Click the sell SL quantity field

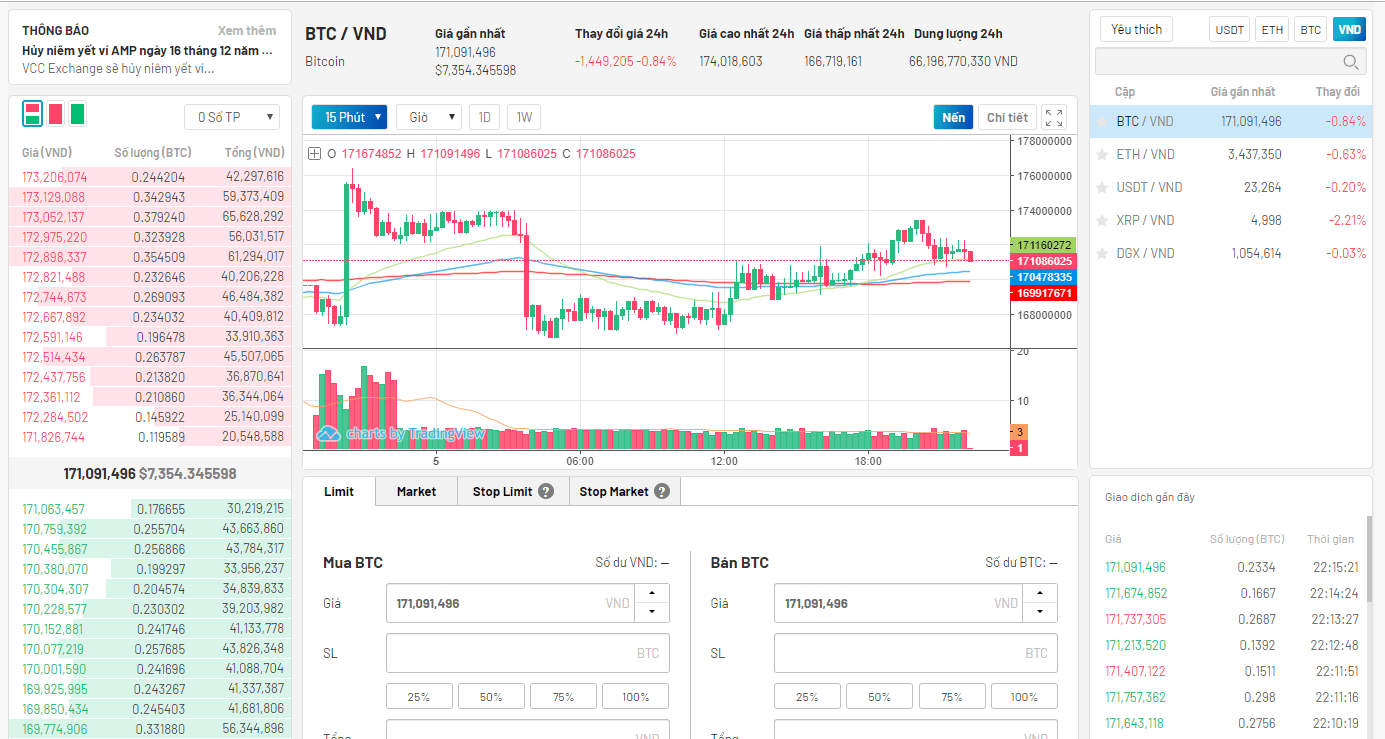pos(916,653)
